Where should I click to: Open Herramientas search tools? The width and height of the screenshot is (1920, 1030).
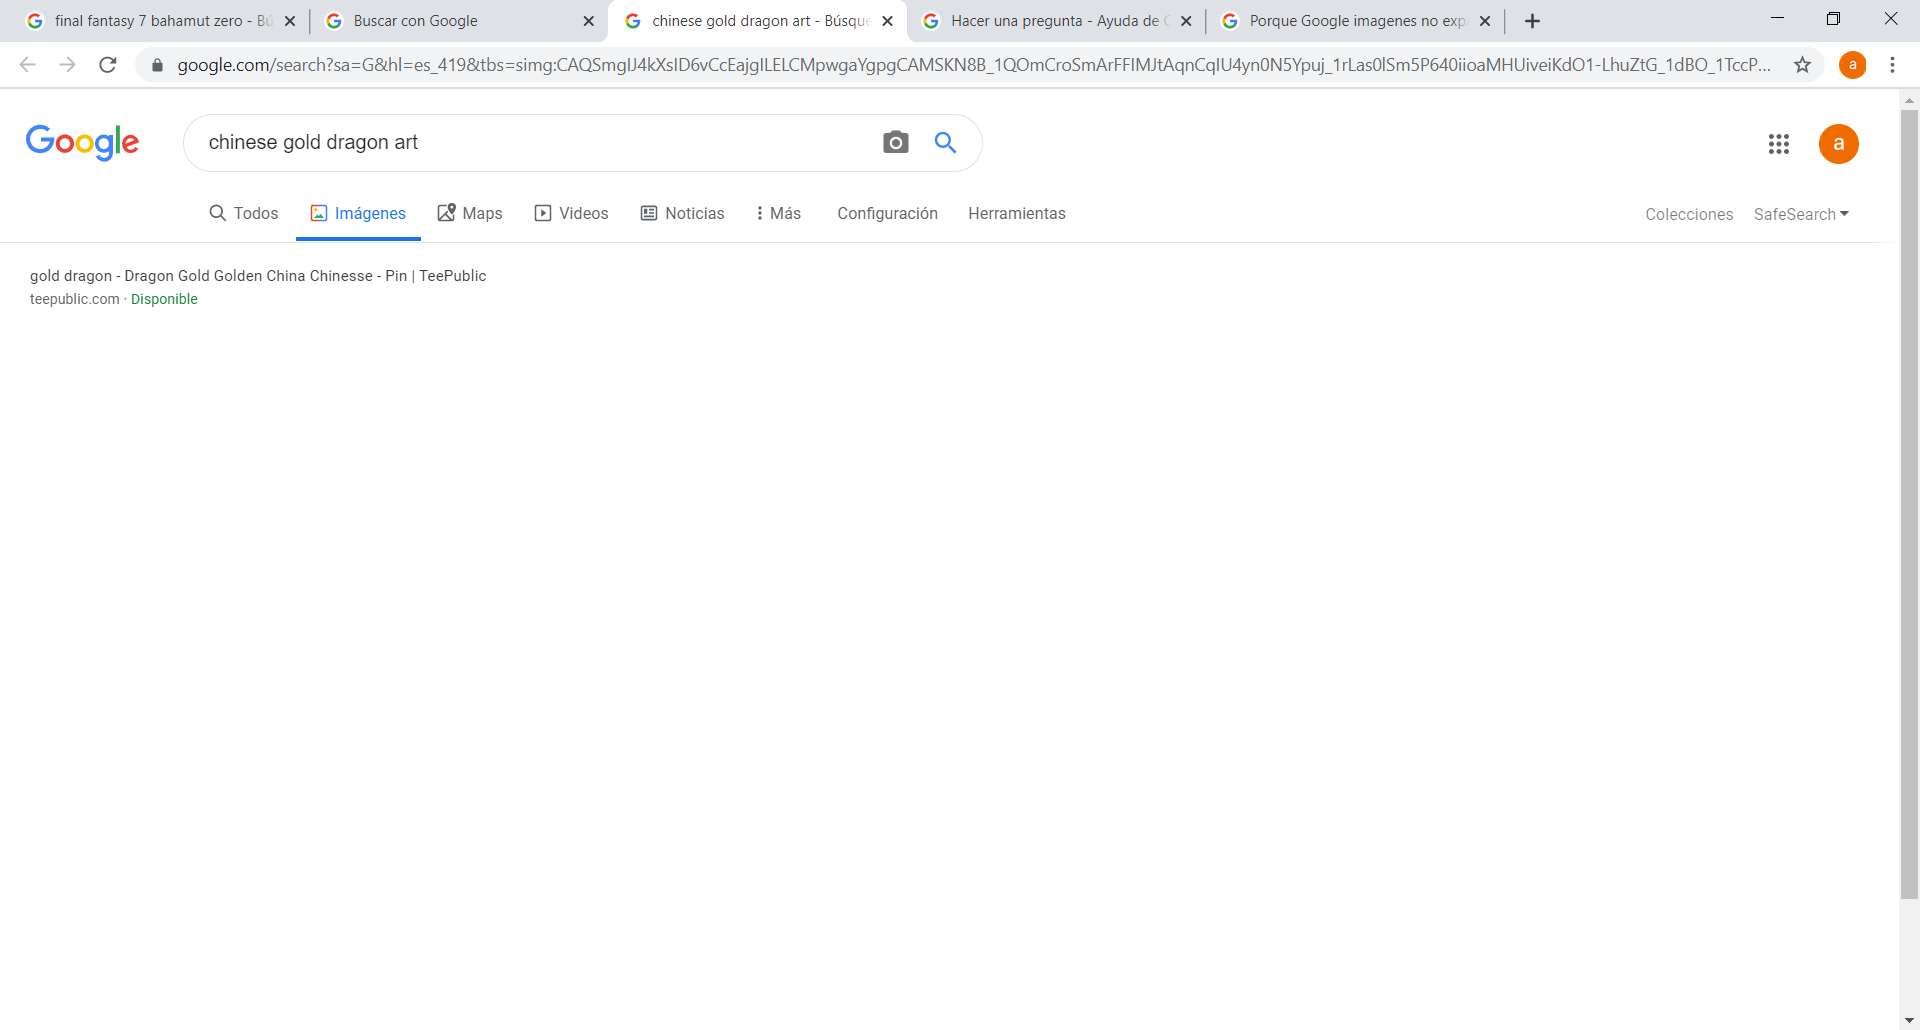pos(1016,213)
